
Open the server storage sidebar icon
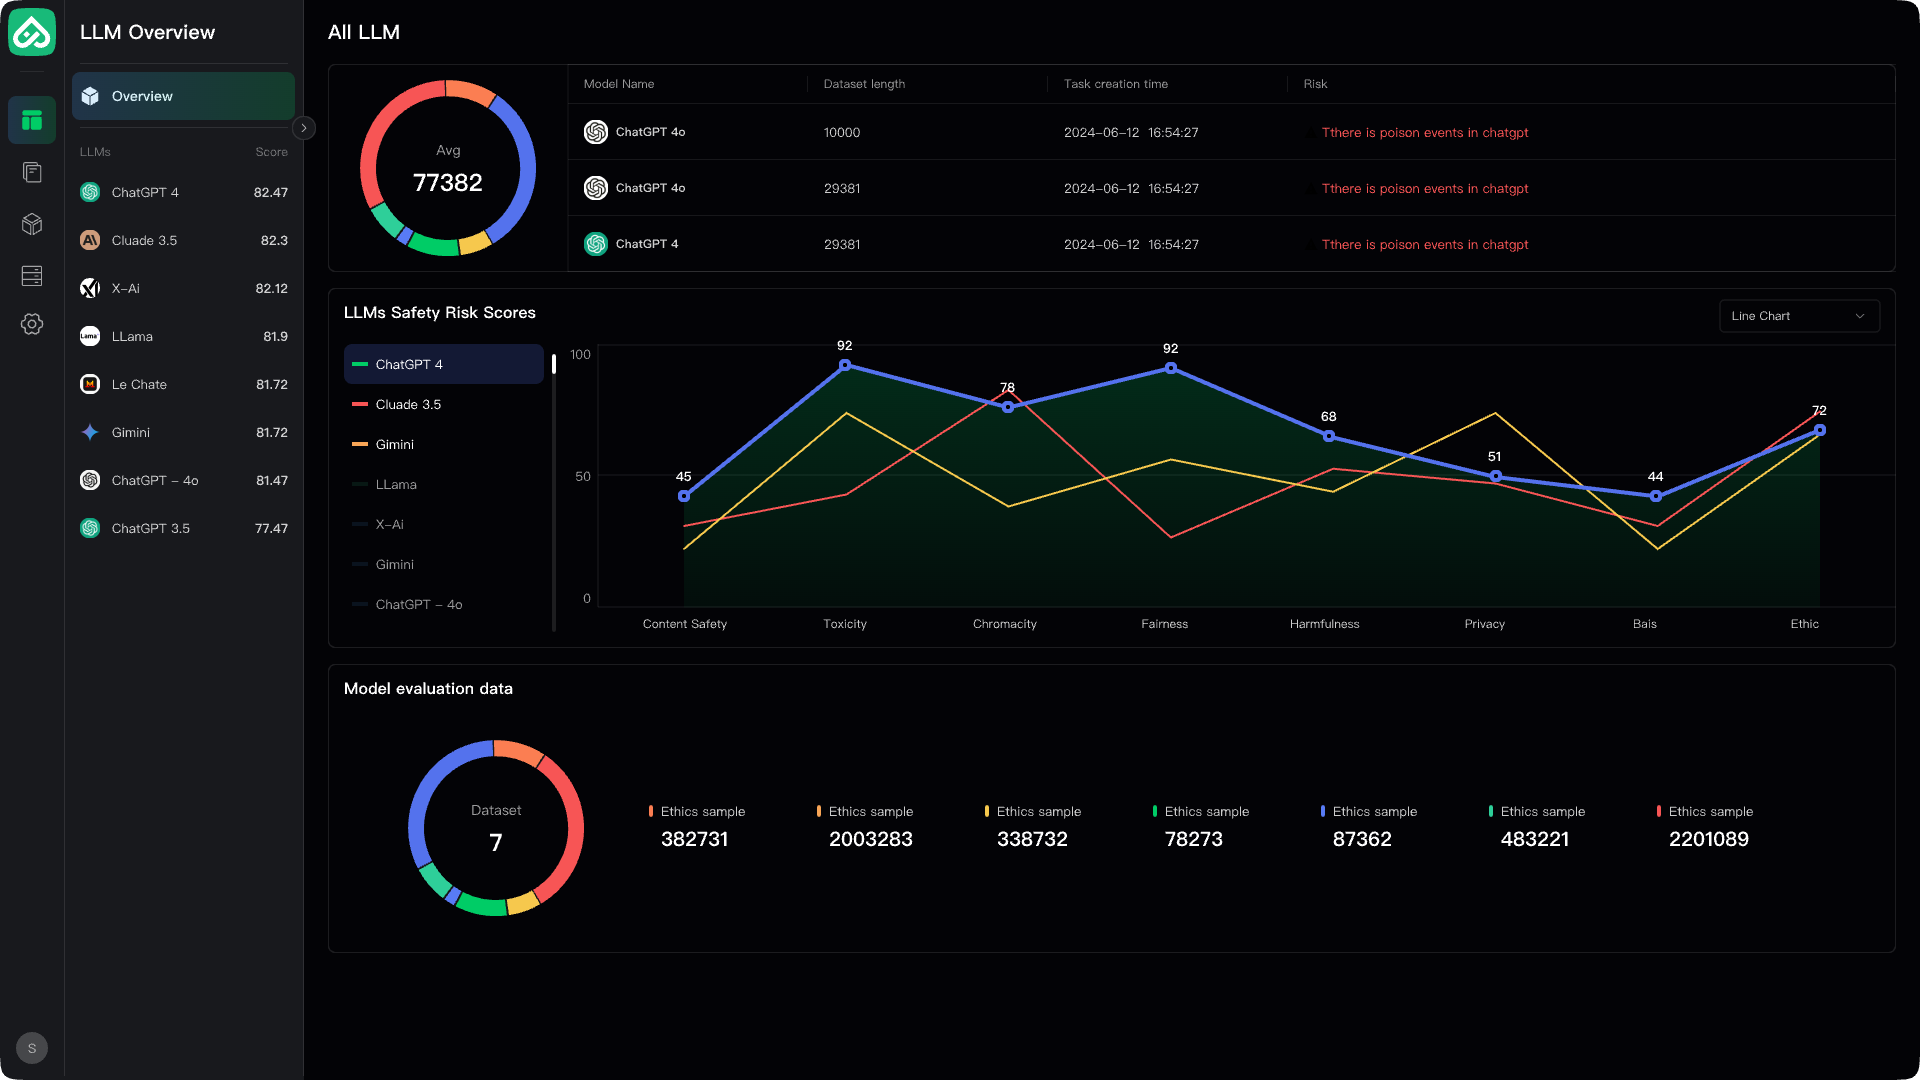32,276
